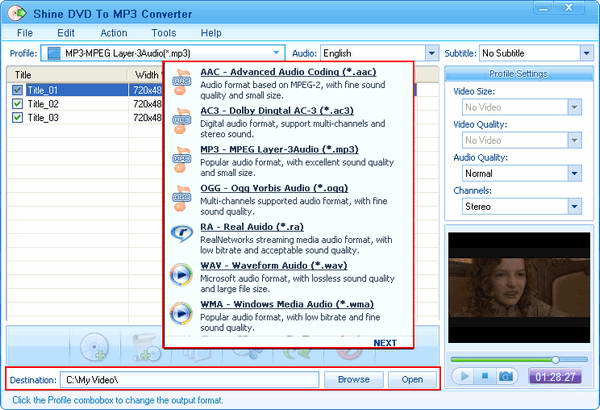Click the MP3 format icon in list
This screenshot has width=600, height=410.
pos(181,159)
